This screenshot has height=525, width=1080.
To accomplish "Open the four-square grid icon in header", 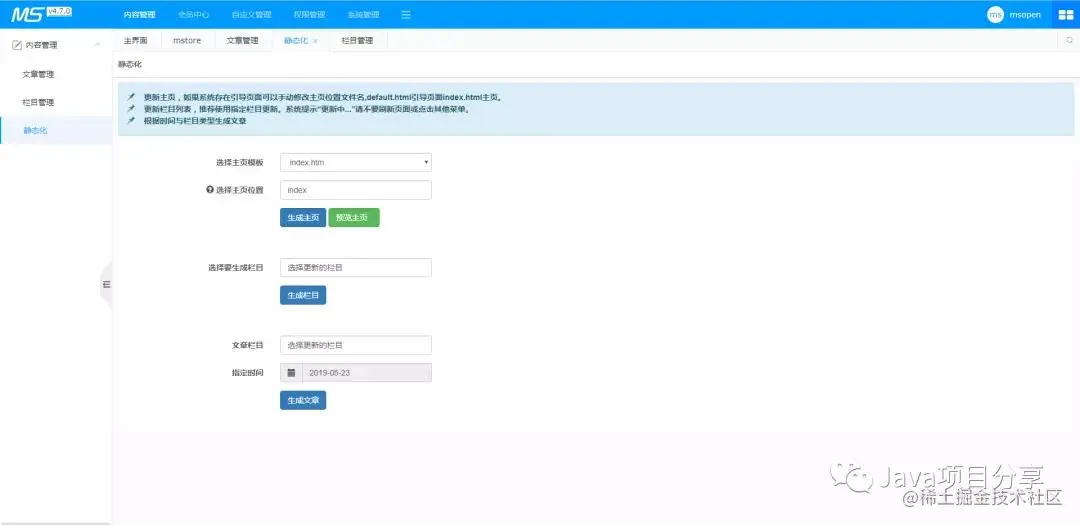I will coord(1066,14).
